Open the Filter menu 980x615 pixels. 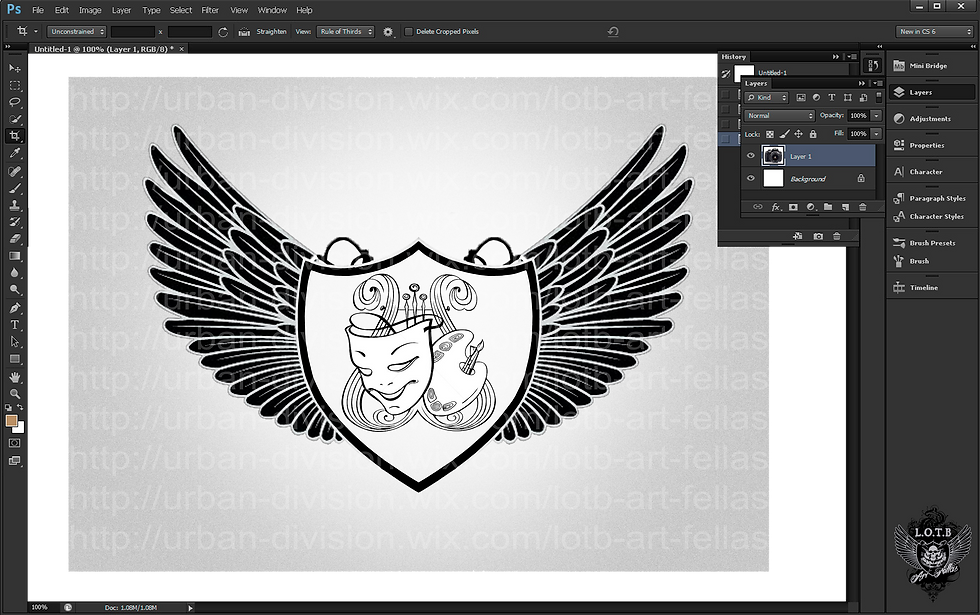pos(210,10)
